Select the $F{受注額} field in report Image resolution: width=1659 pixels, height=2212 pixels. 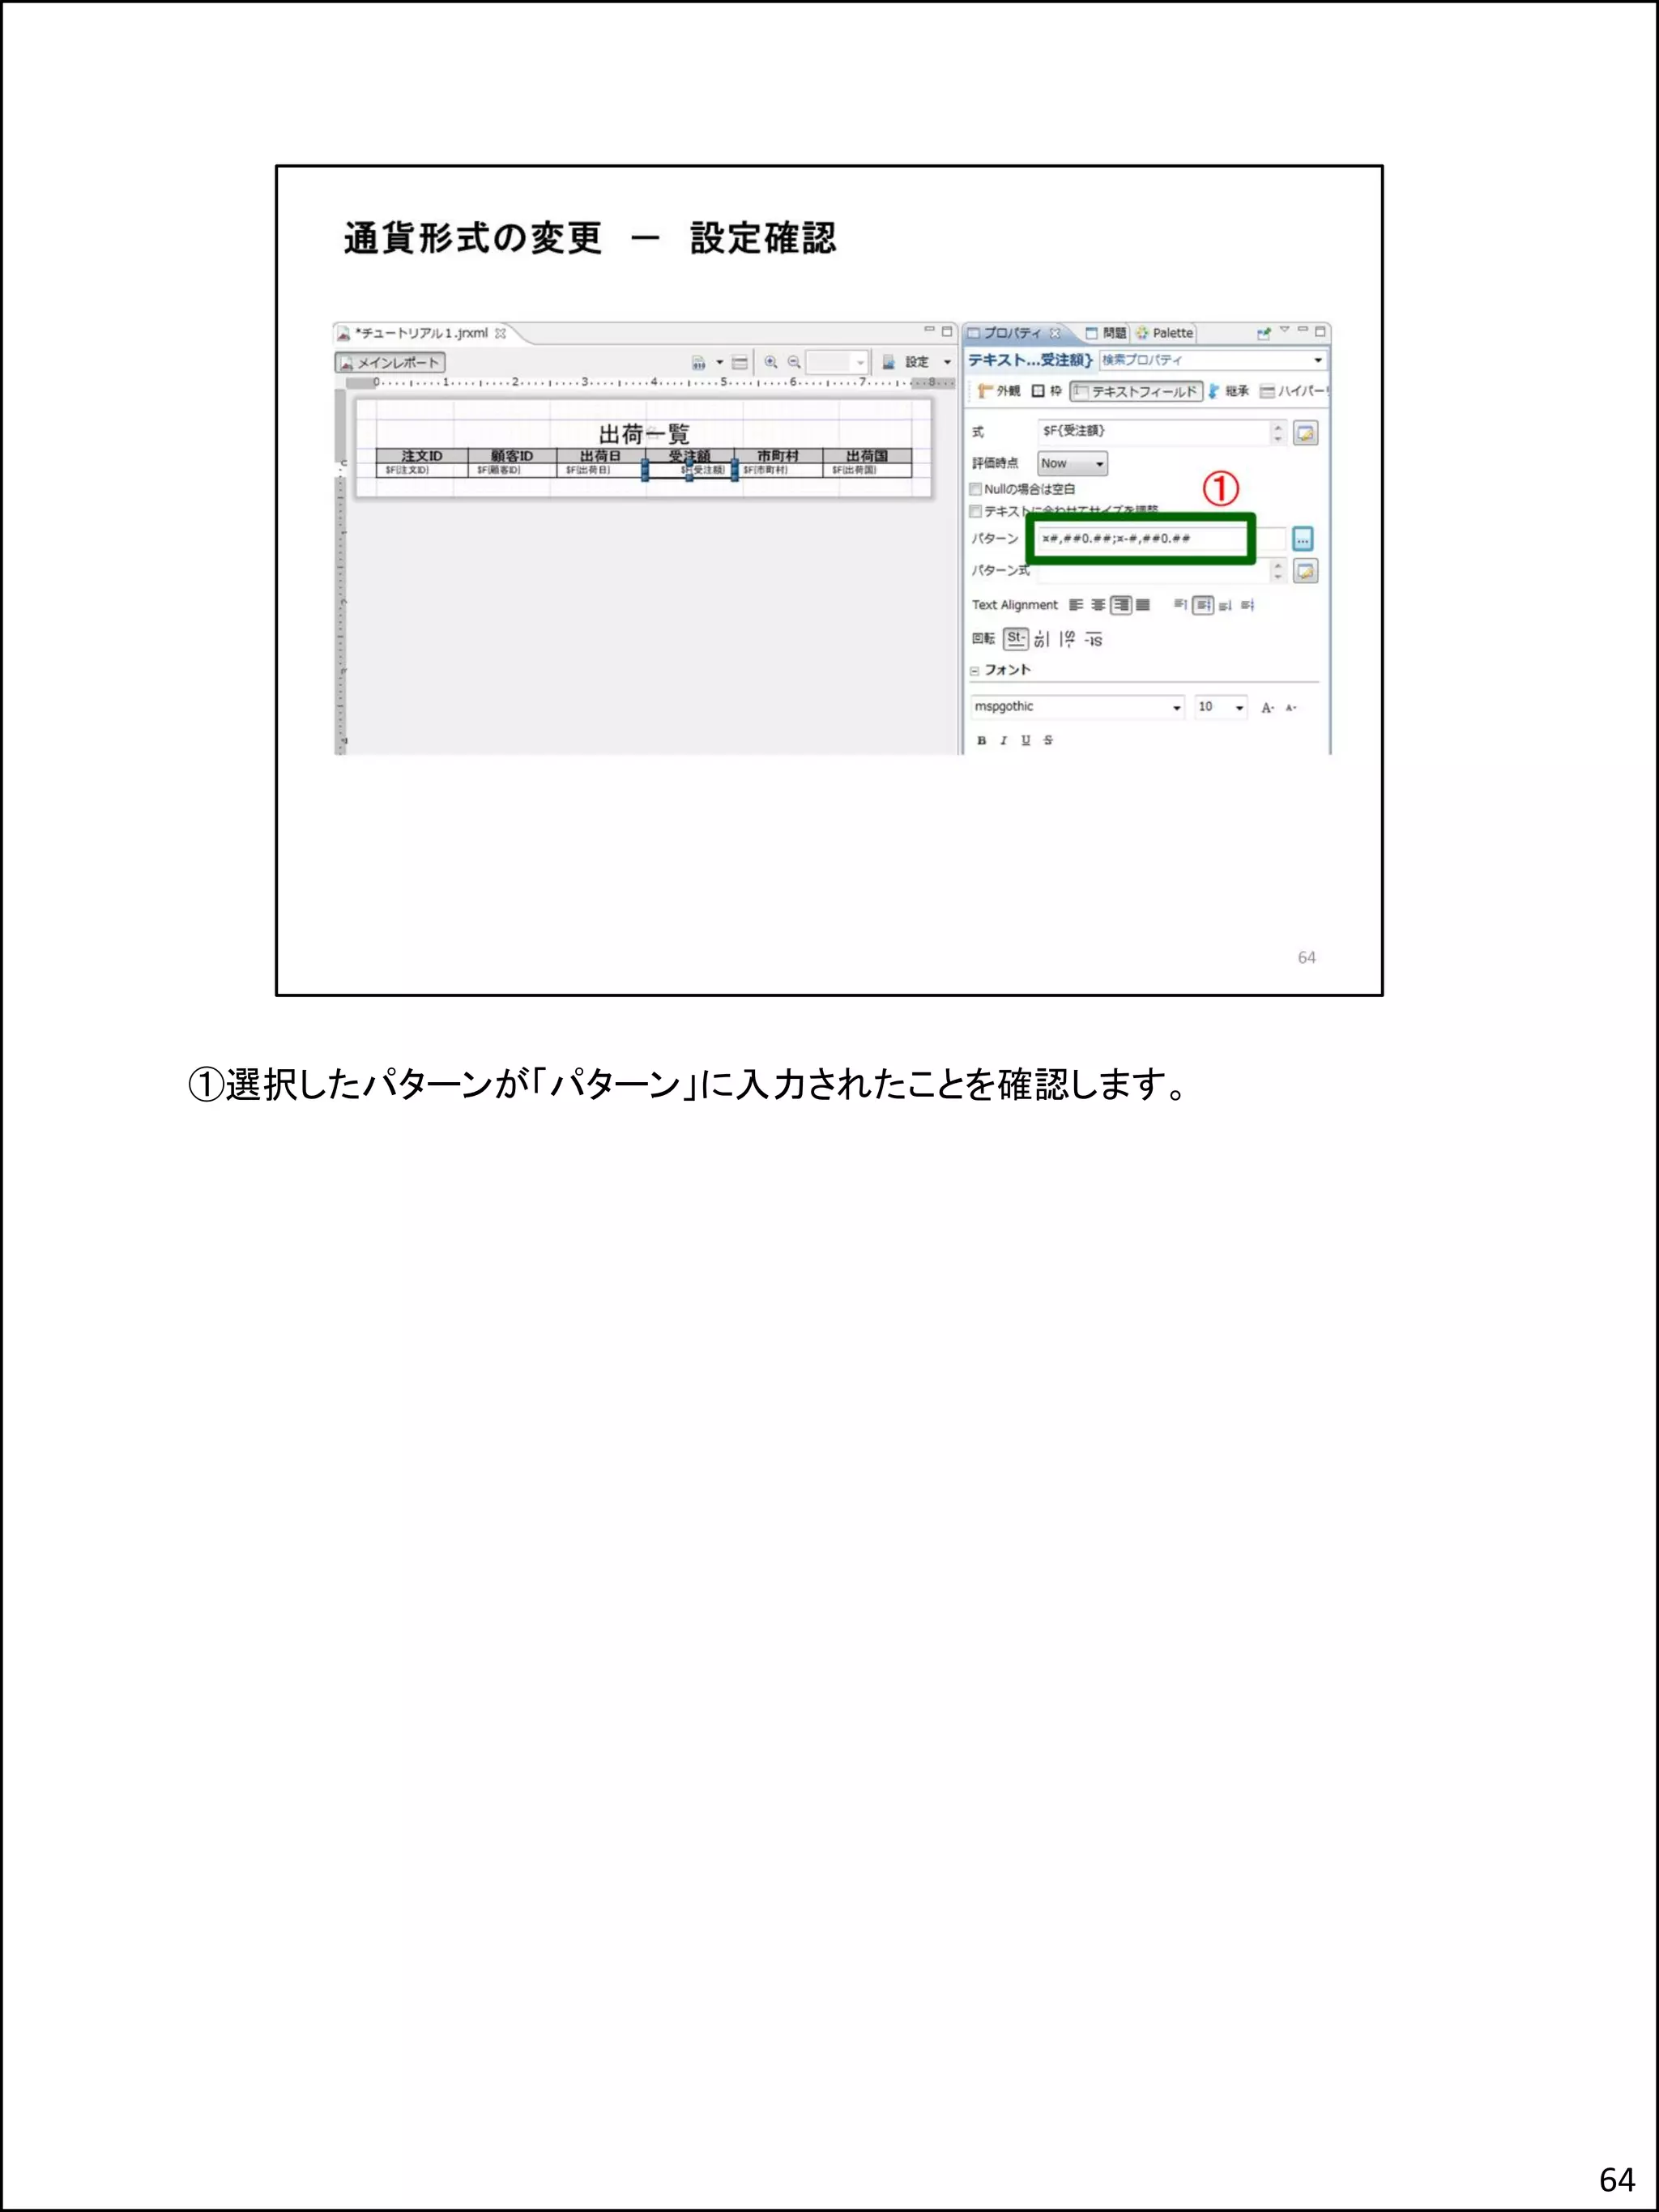pyautogui.click(x=690, y=470)
